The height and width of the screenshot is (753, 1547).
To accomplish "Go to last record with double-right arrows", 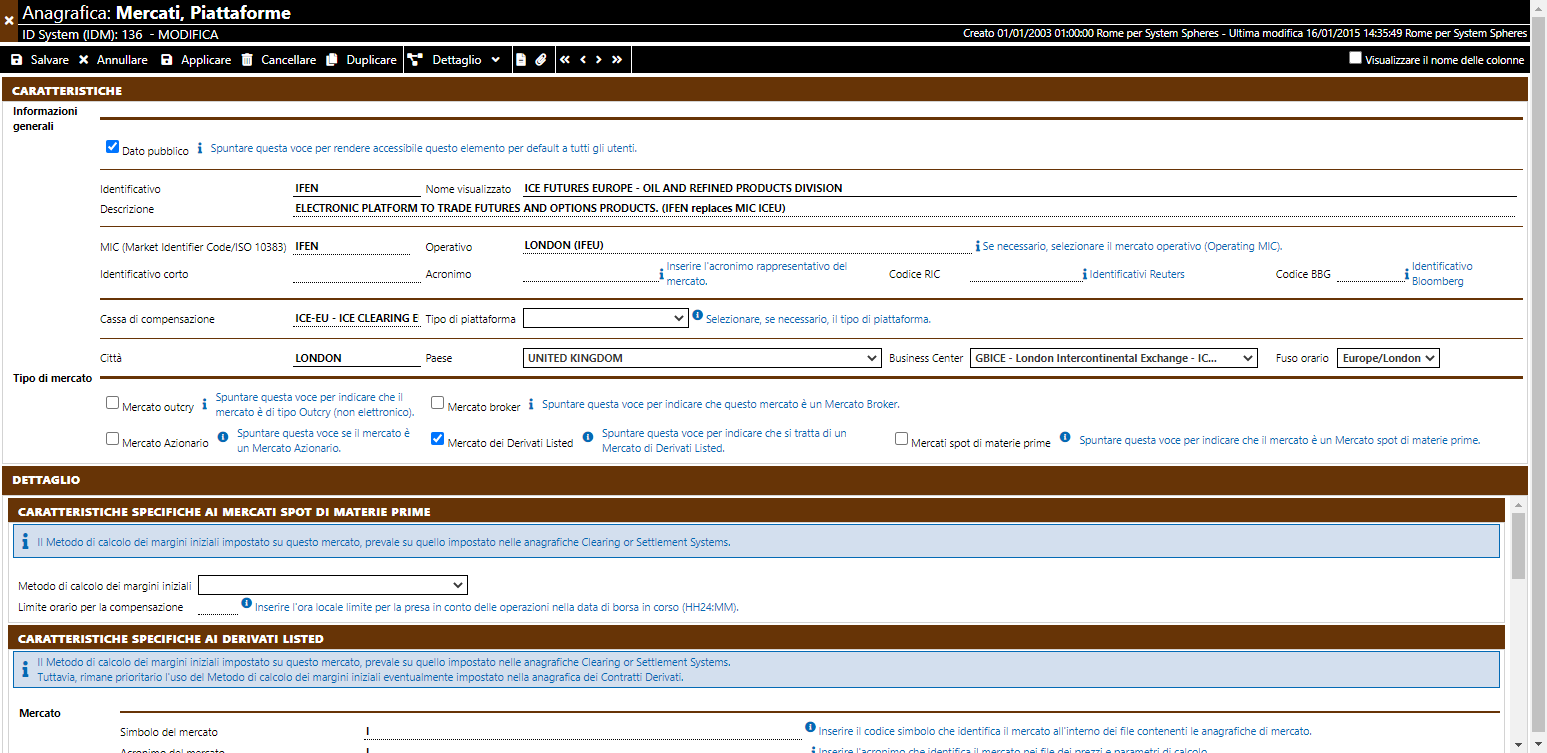I will (x=617, y=60).
